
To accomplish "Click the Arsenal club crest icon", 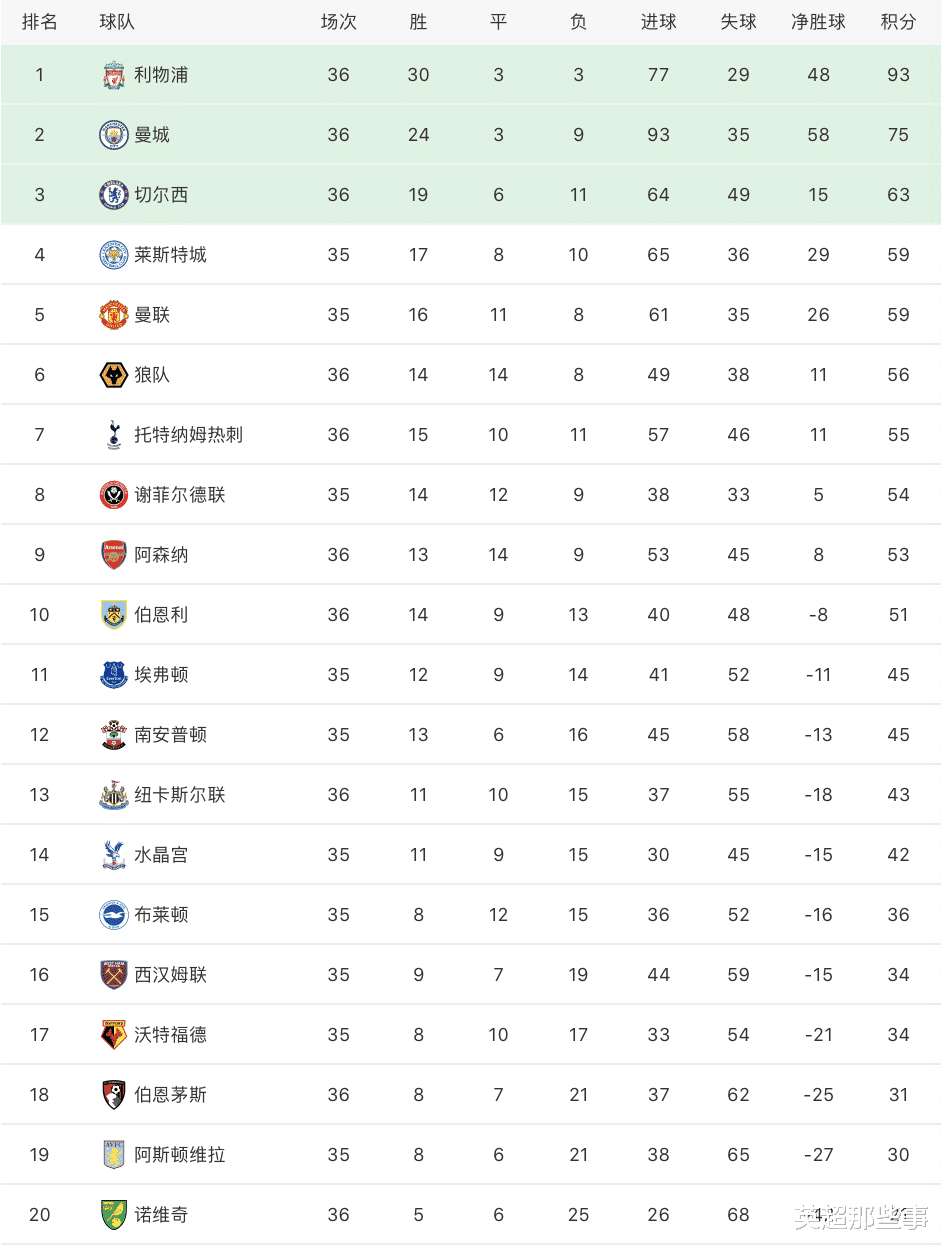I will [x=114, y=555].
